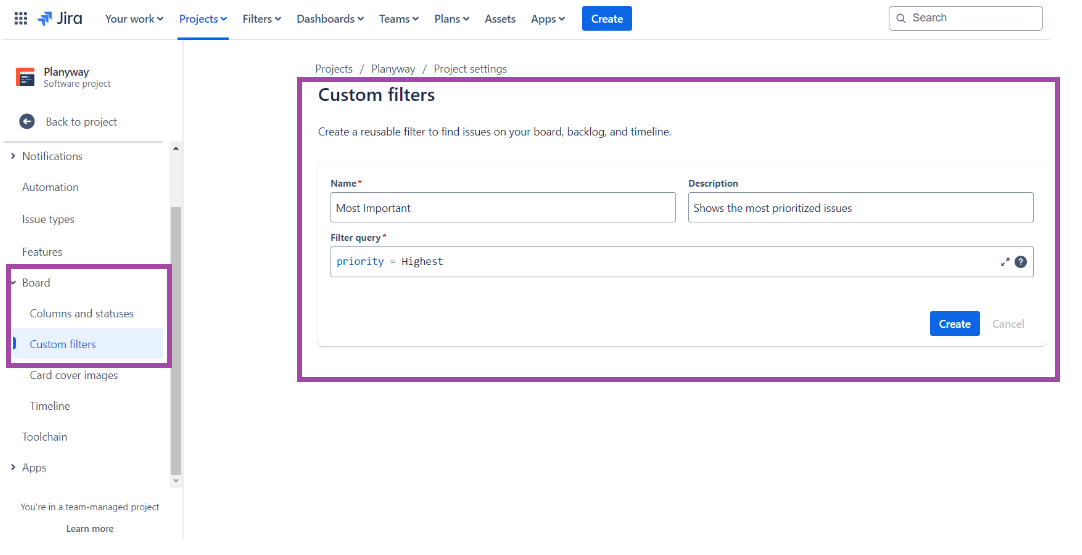This screenshot has height=555, width=1082.
Task: Click the Planyway project avatar icon
Action: 26,77
